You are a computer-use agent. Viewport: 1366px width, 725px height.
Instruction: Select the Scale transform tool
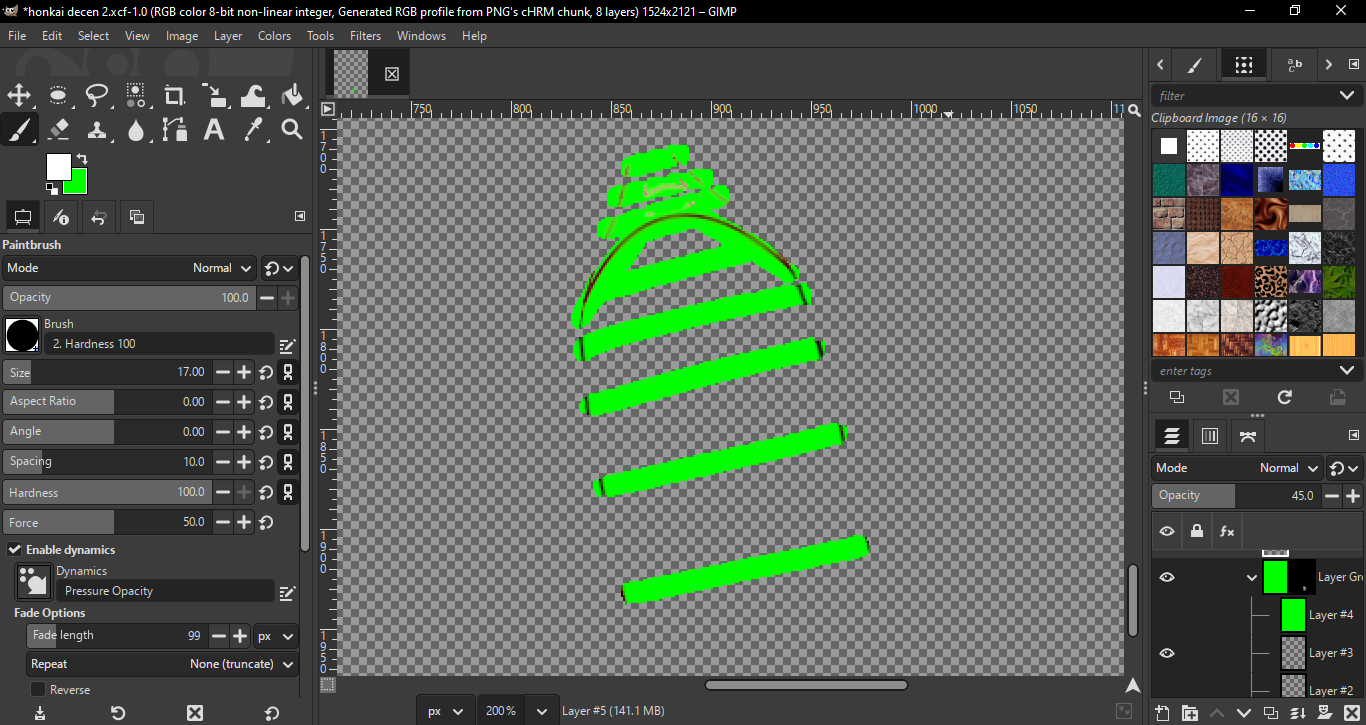tap(214, 96)
